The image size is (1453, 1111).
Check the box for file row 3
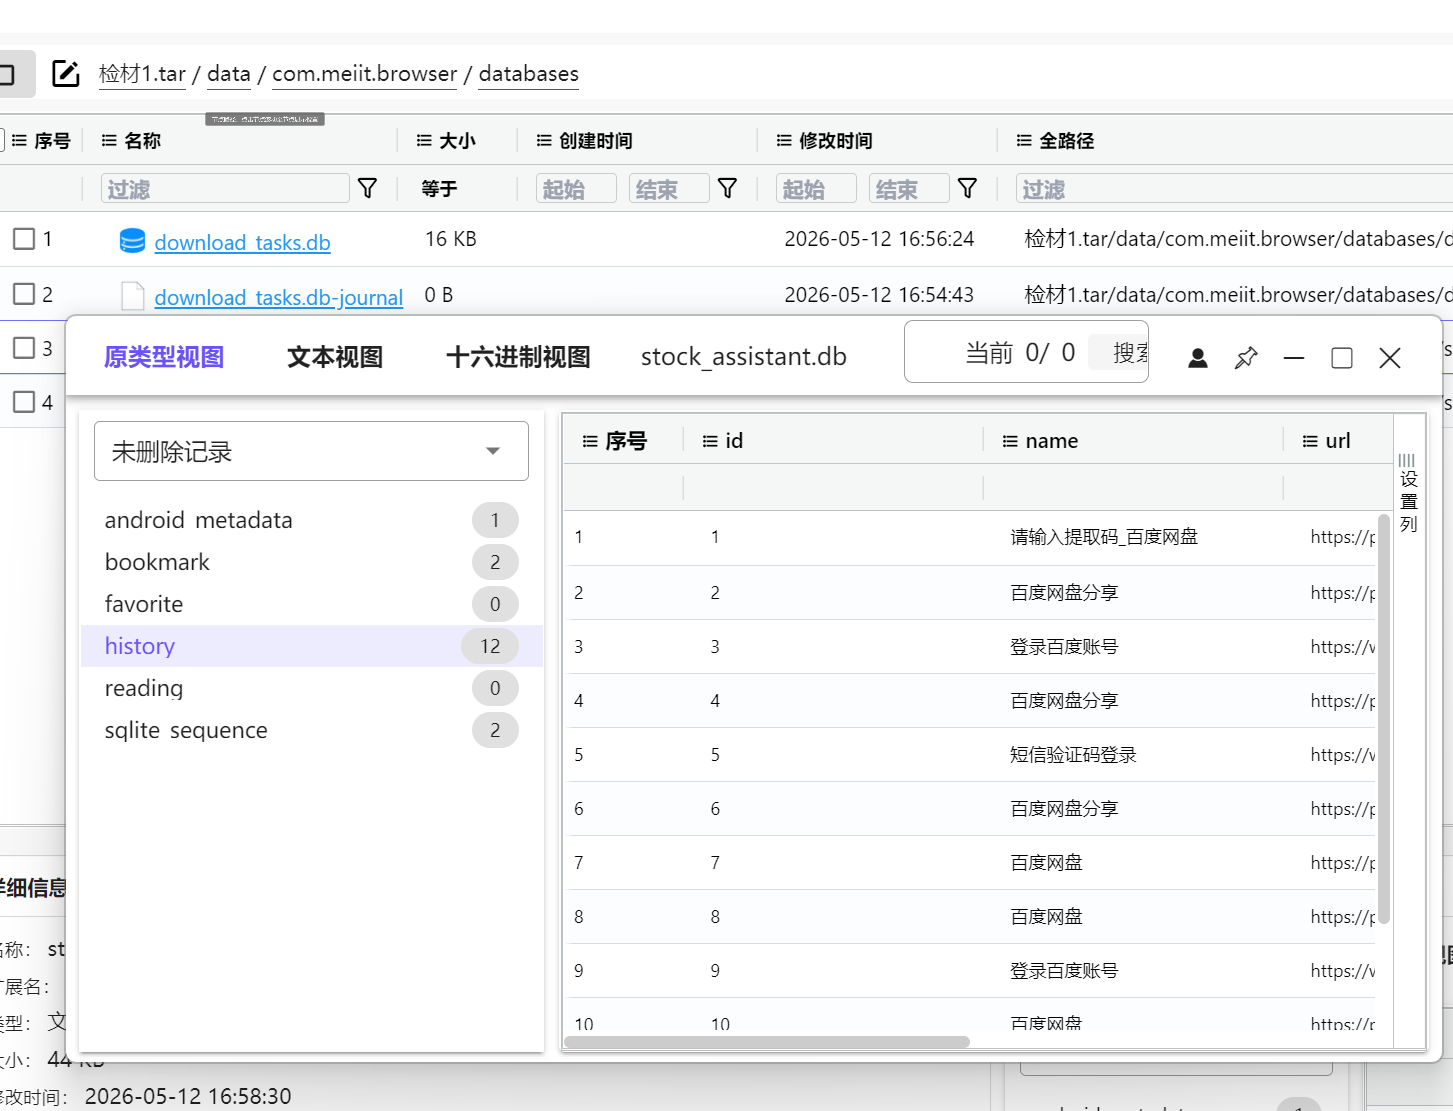click(x=24, y=348)
